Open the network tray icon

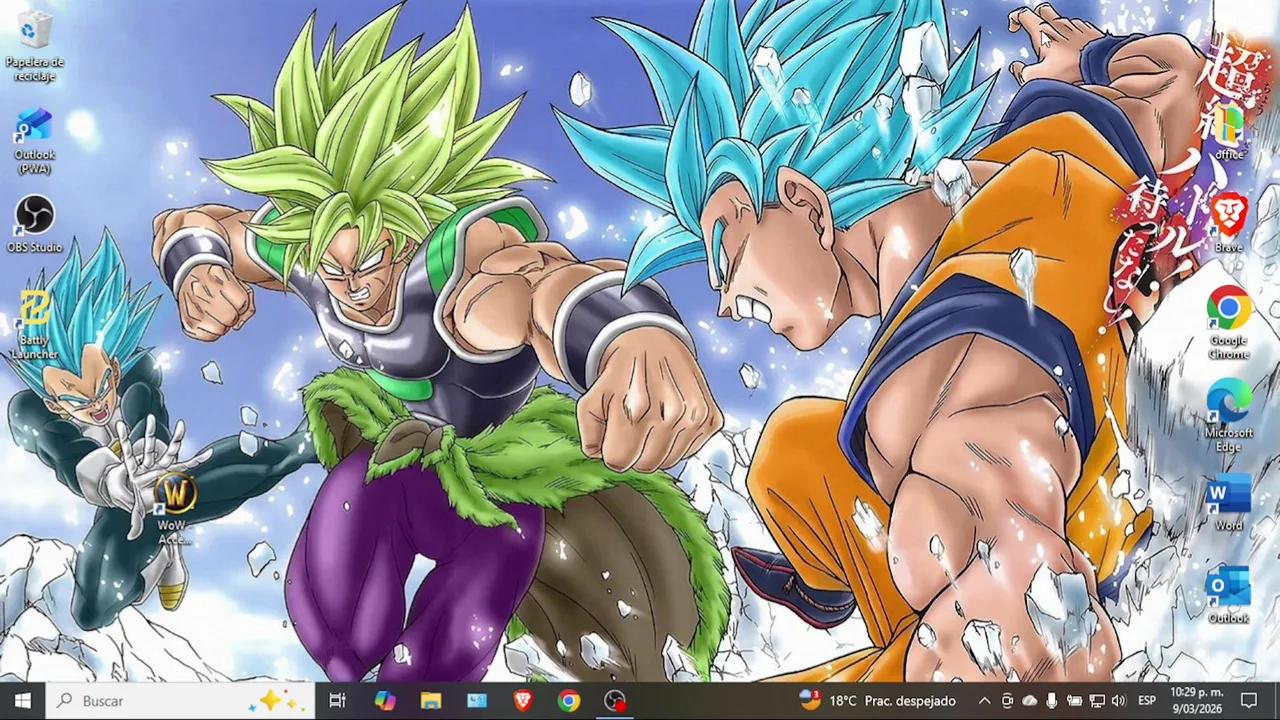coord(1096,700)
